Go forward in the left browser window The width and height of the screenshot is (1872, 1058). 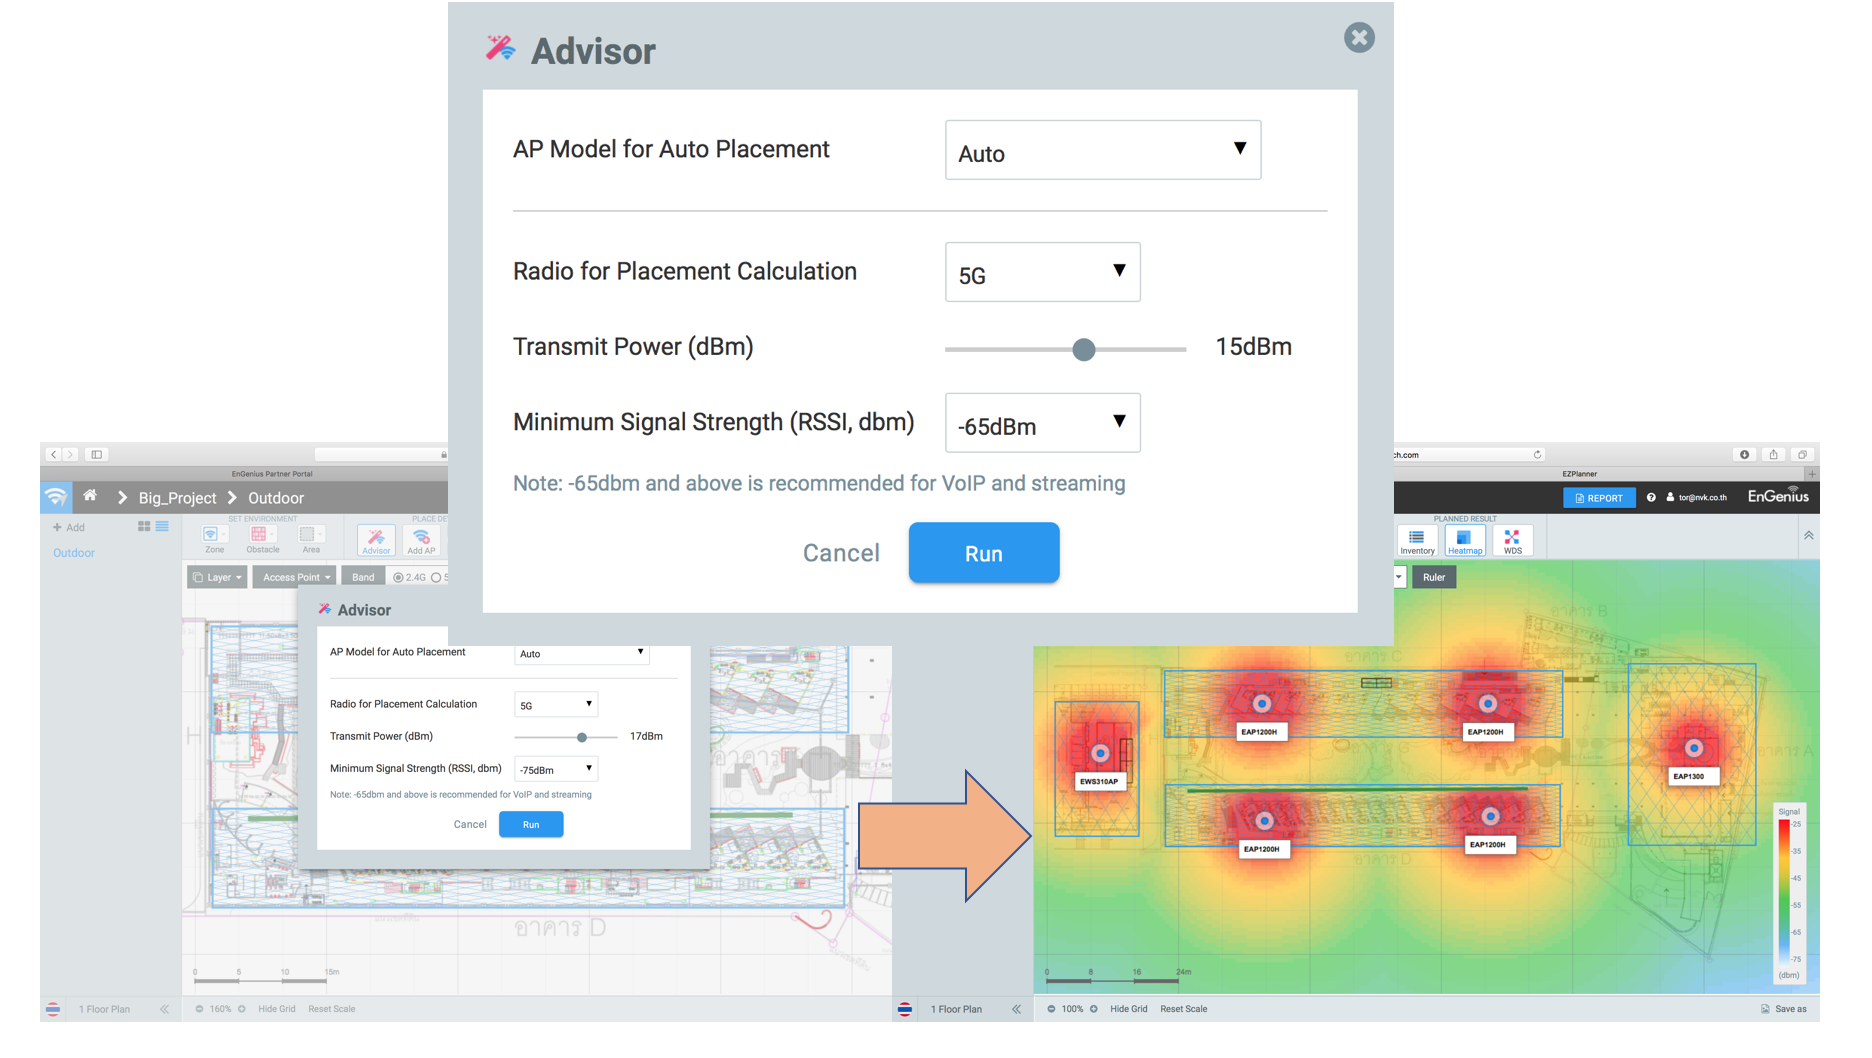tap(70, 454)
